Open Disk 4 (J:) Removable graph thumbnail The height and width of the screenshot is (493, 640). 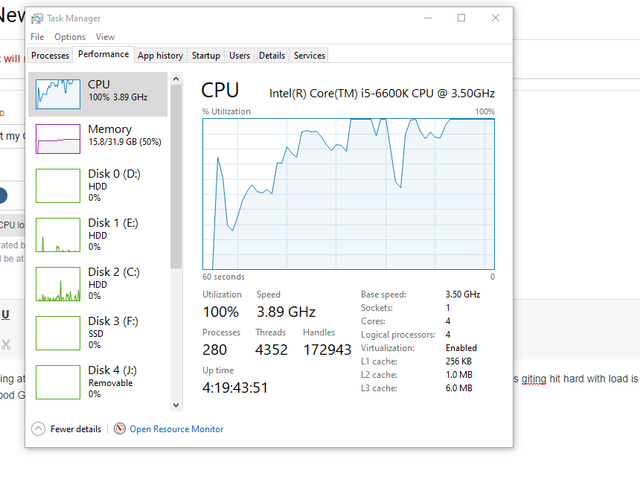point(58,382)
